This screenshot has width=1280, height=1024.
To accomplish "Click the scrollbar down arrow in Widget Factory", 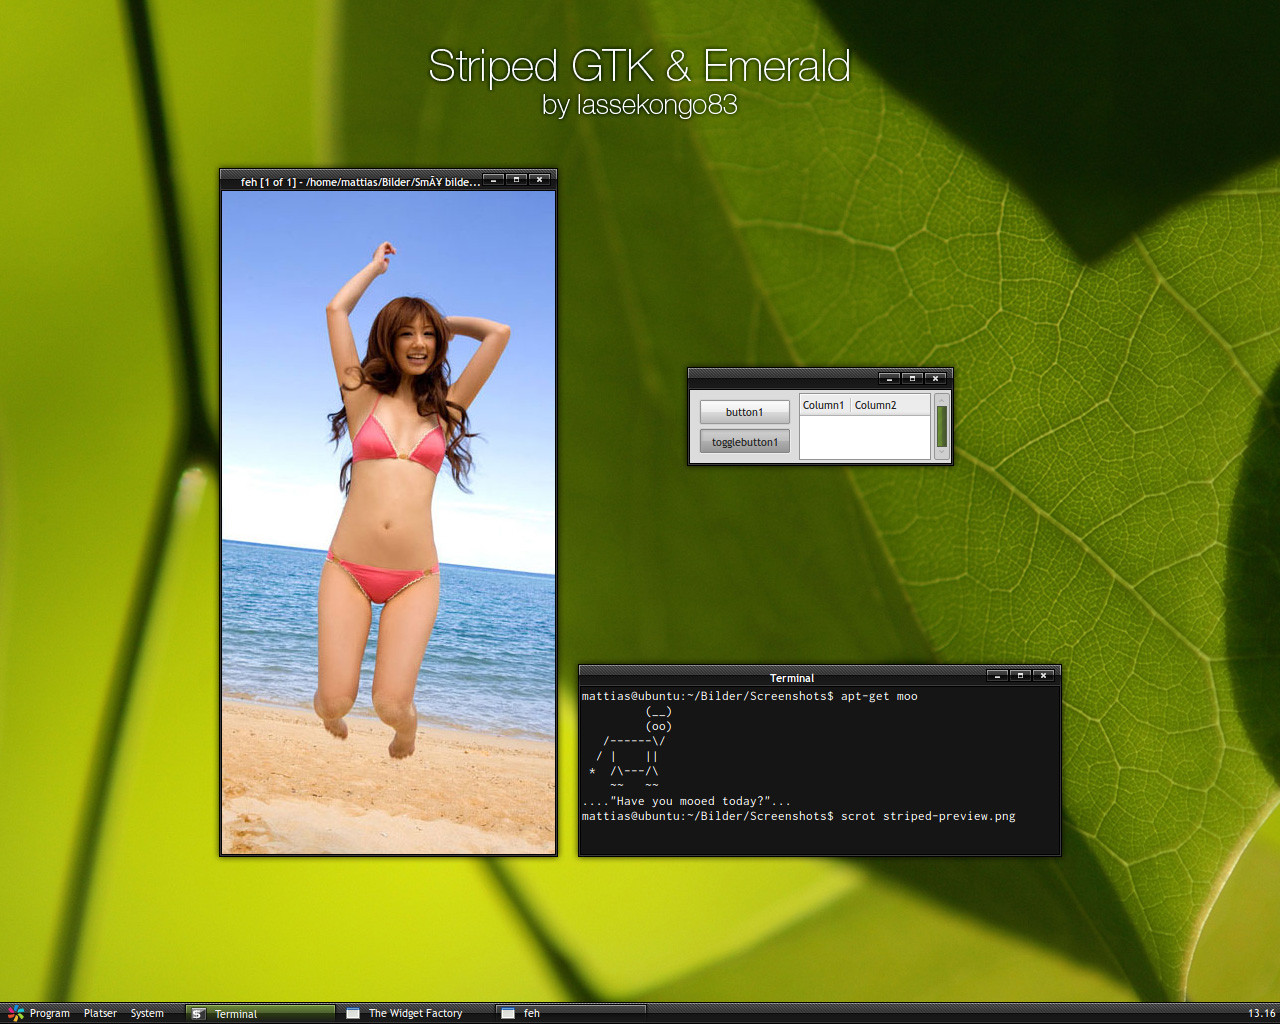I will point(941,454).
